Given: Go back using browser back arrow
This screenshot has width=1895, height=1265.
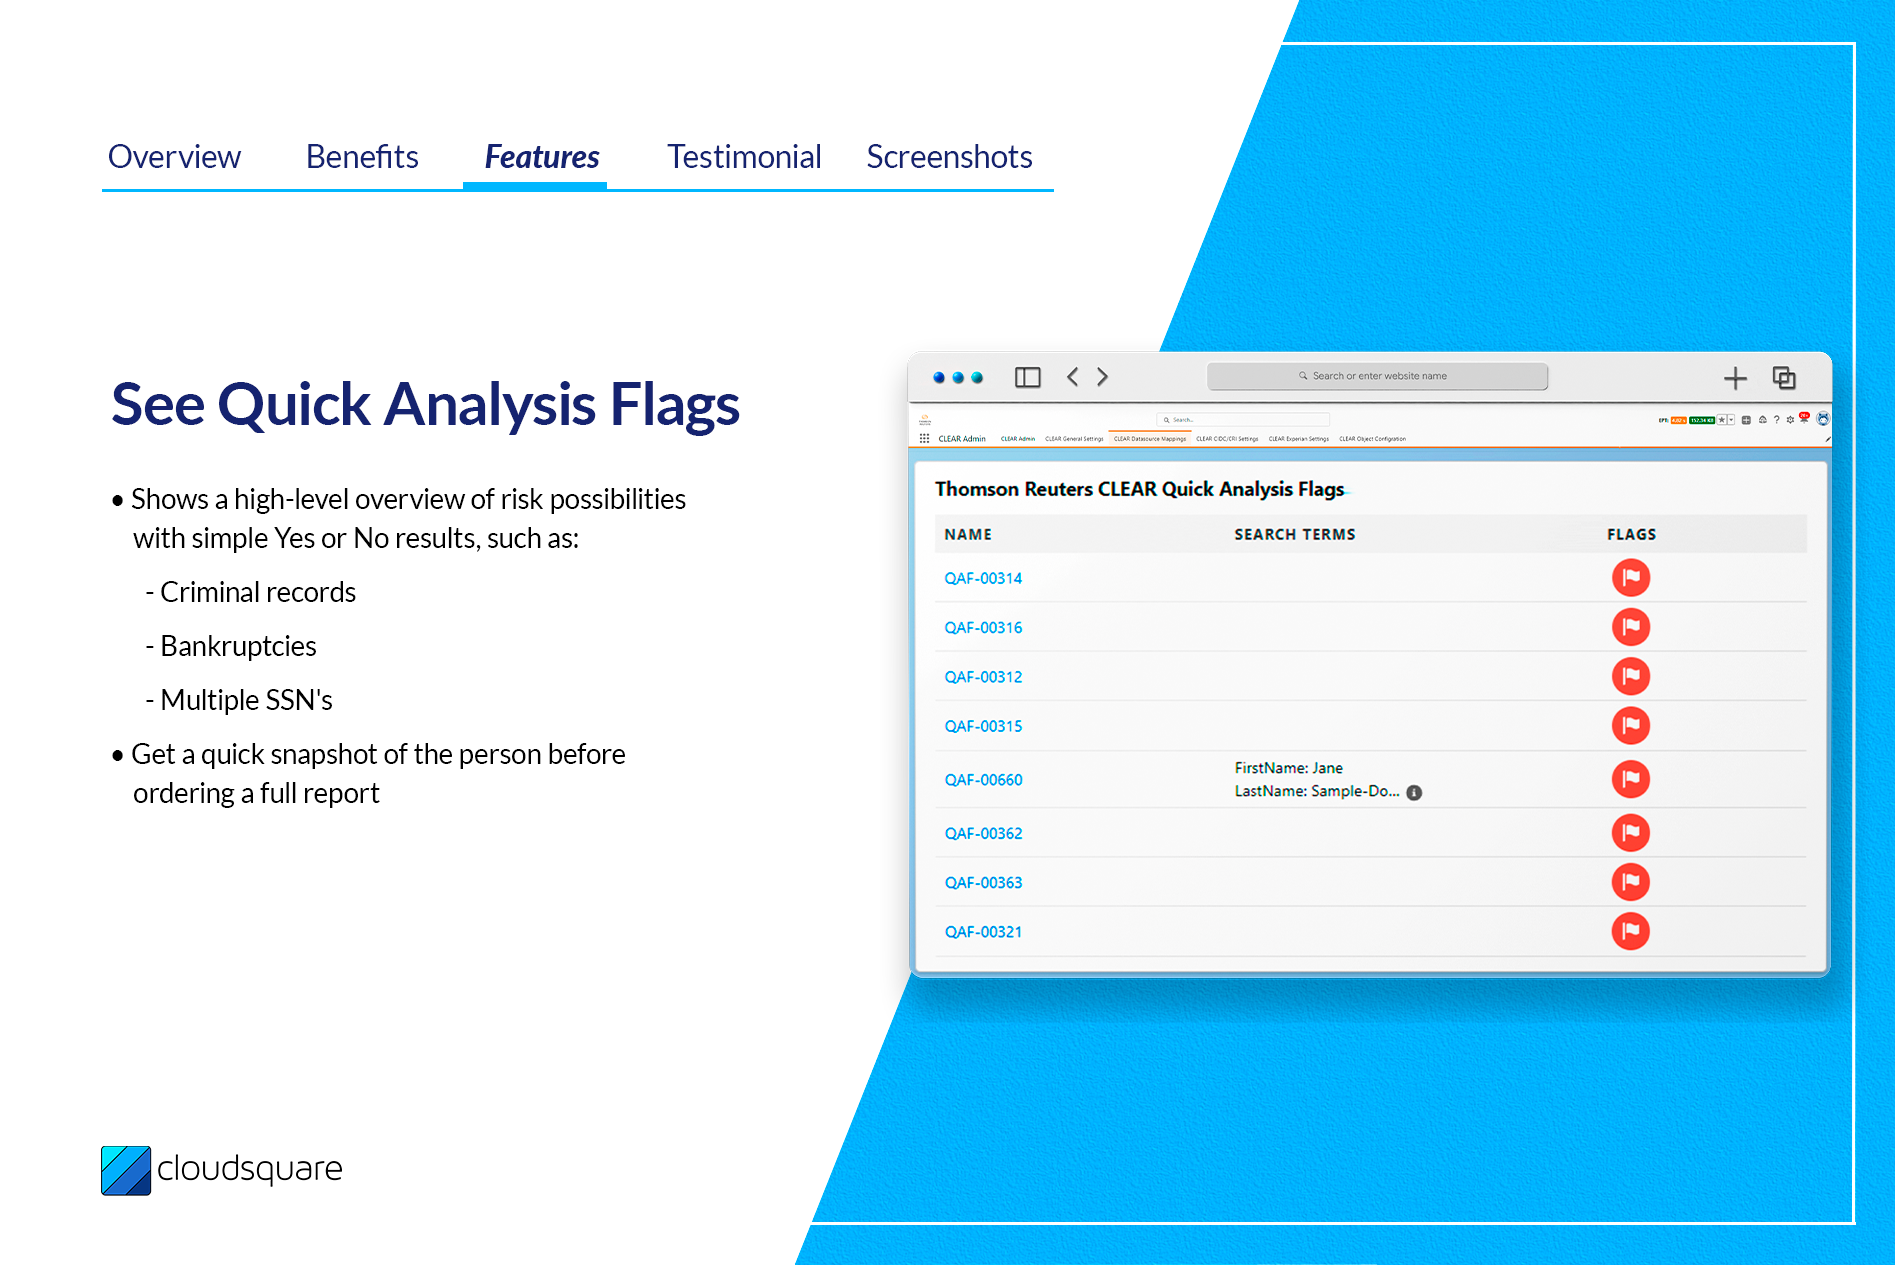Looking at the screenshot, I should click(1072, 377).
